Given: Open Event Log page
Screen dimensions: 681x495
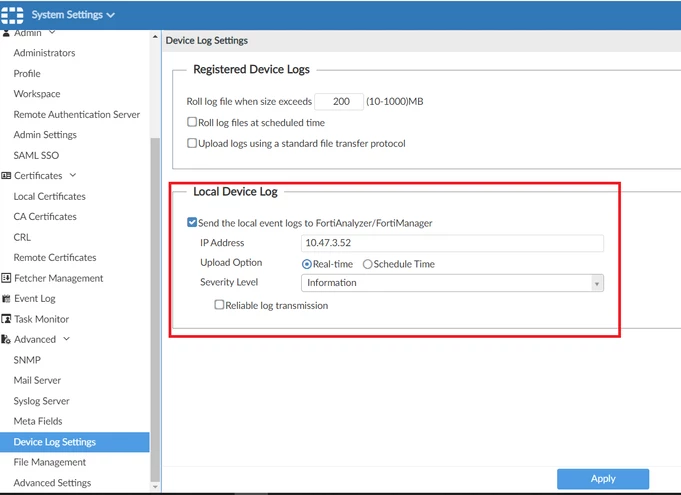Looking at the screenshot, I should [35, 299].
